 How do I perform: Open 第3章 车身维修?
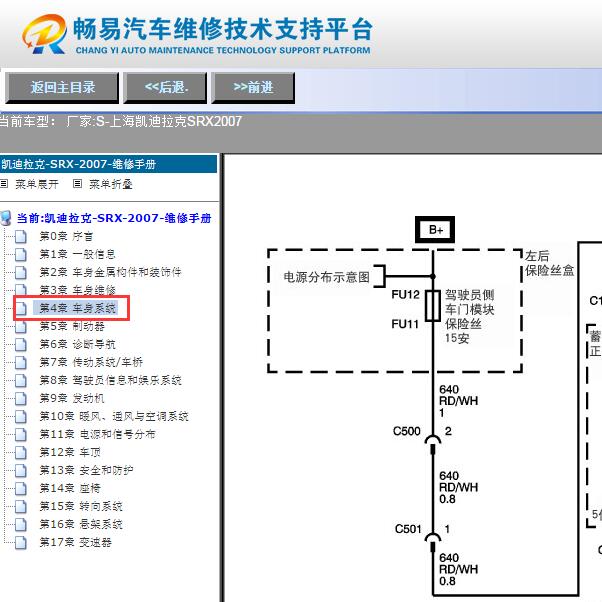pyautogui.click(x=77, y=290)
